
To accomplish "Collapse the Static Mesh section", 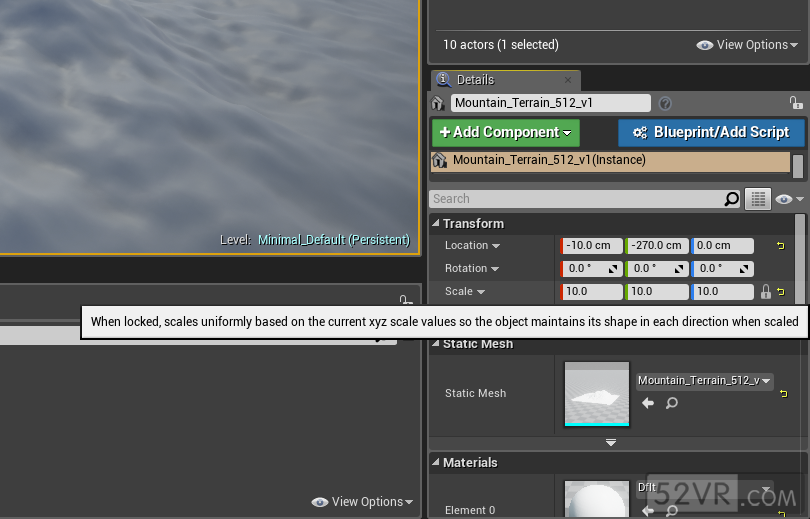I will [435, 343].
